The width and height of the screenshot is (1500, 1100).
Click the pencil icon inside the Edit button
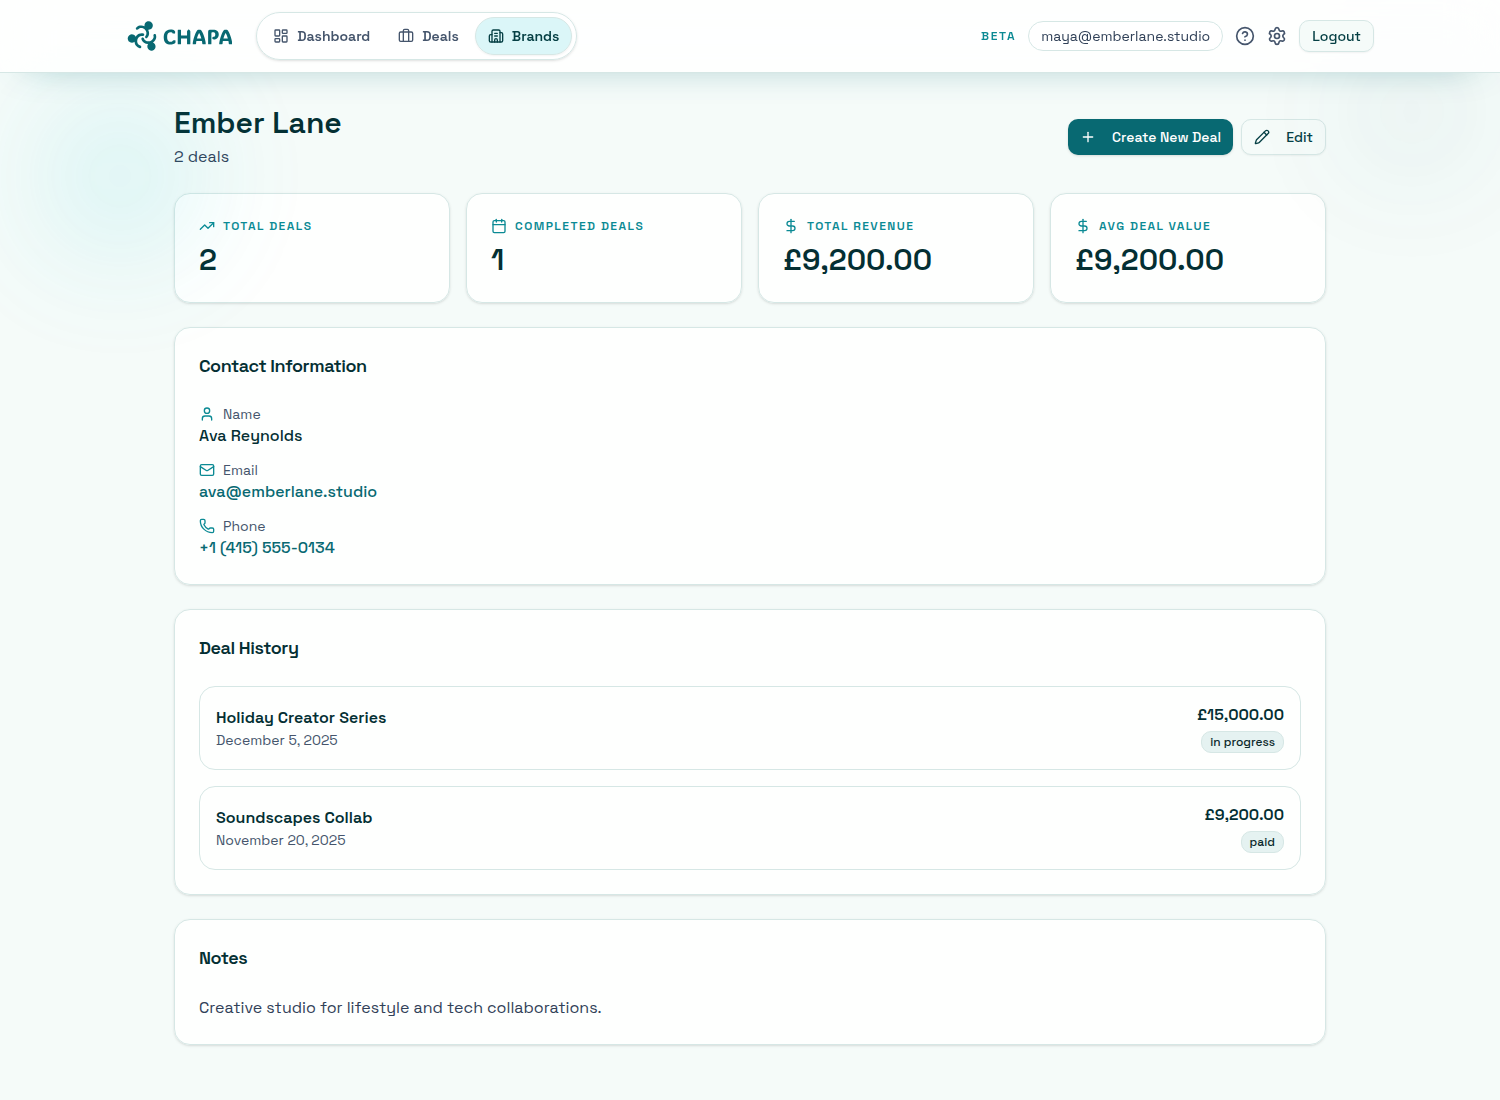pos(1262,137)
